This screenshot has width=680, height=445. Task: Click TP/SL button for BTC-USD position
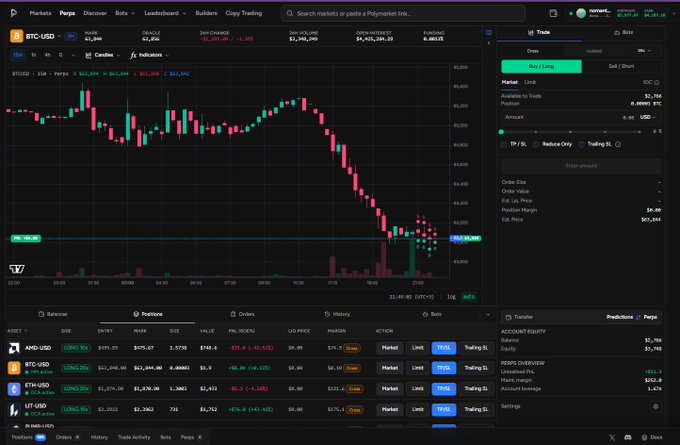444,368
